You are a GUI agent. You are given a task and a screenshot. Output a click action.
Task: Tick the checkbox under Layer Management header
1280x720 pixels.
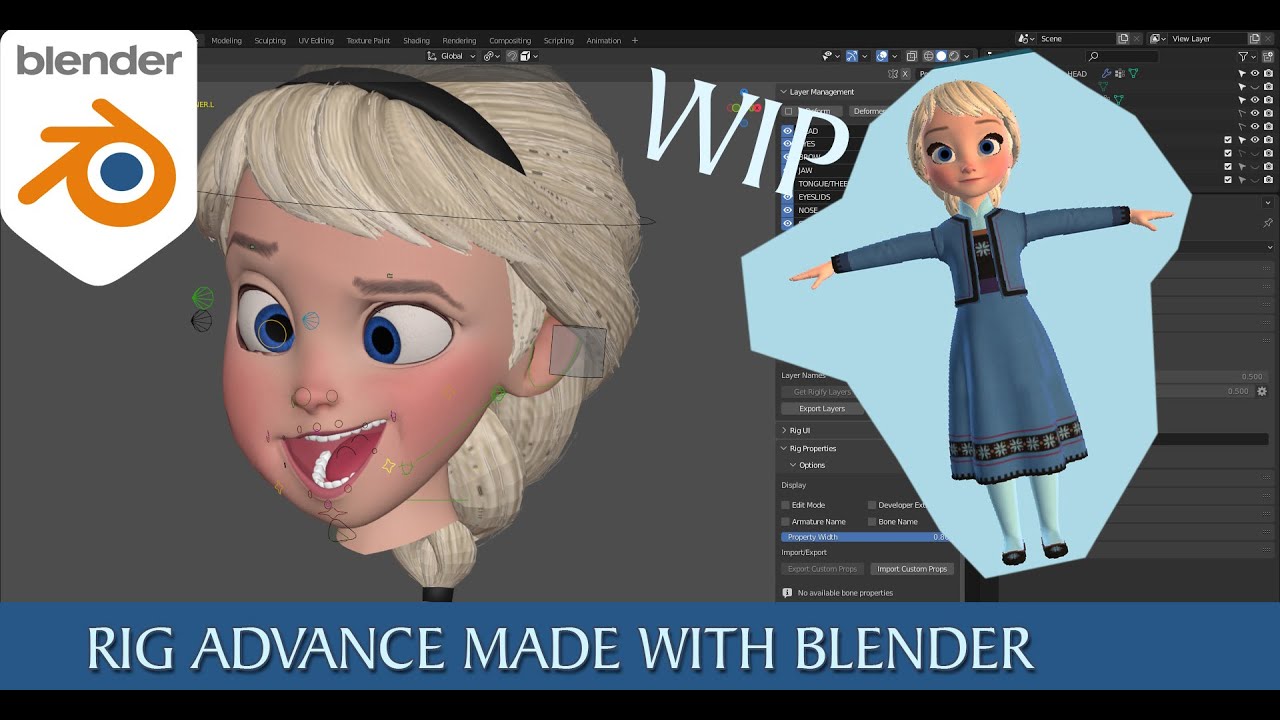[x=788, y=111]
